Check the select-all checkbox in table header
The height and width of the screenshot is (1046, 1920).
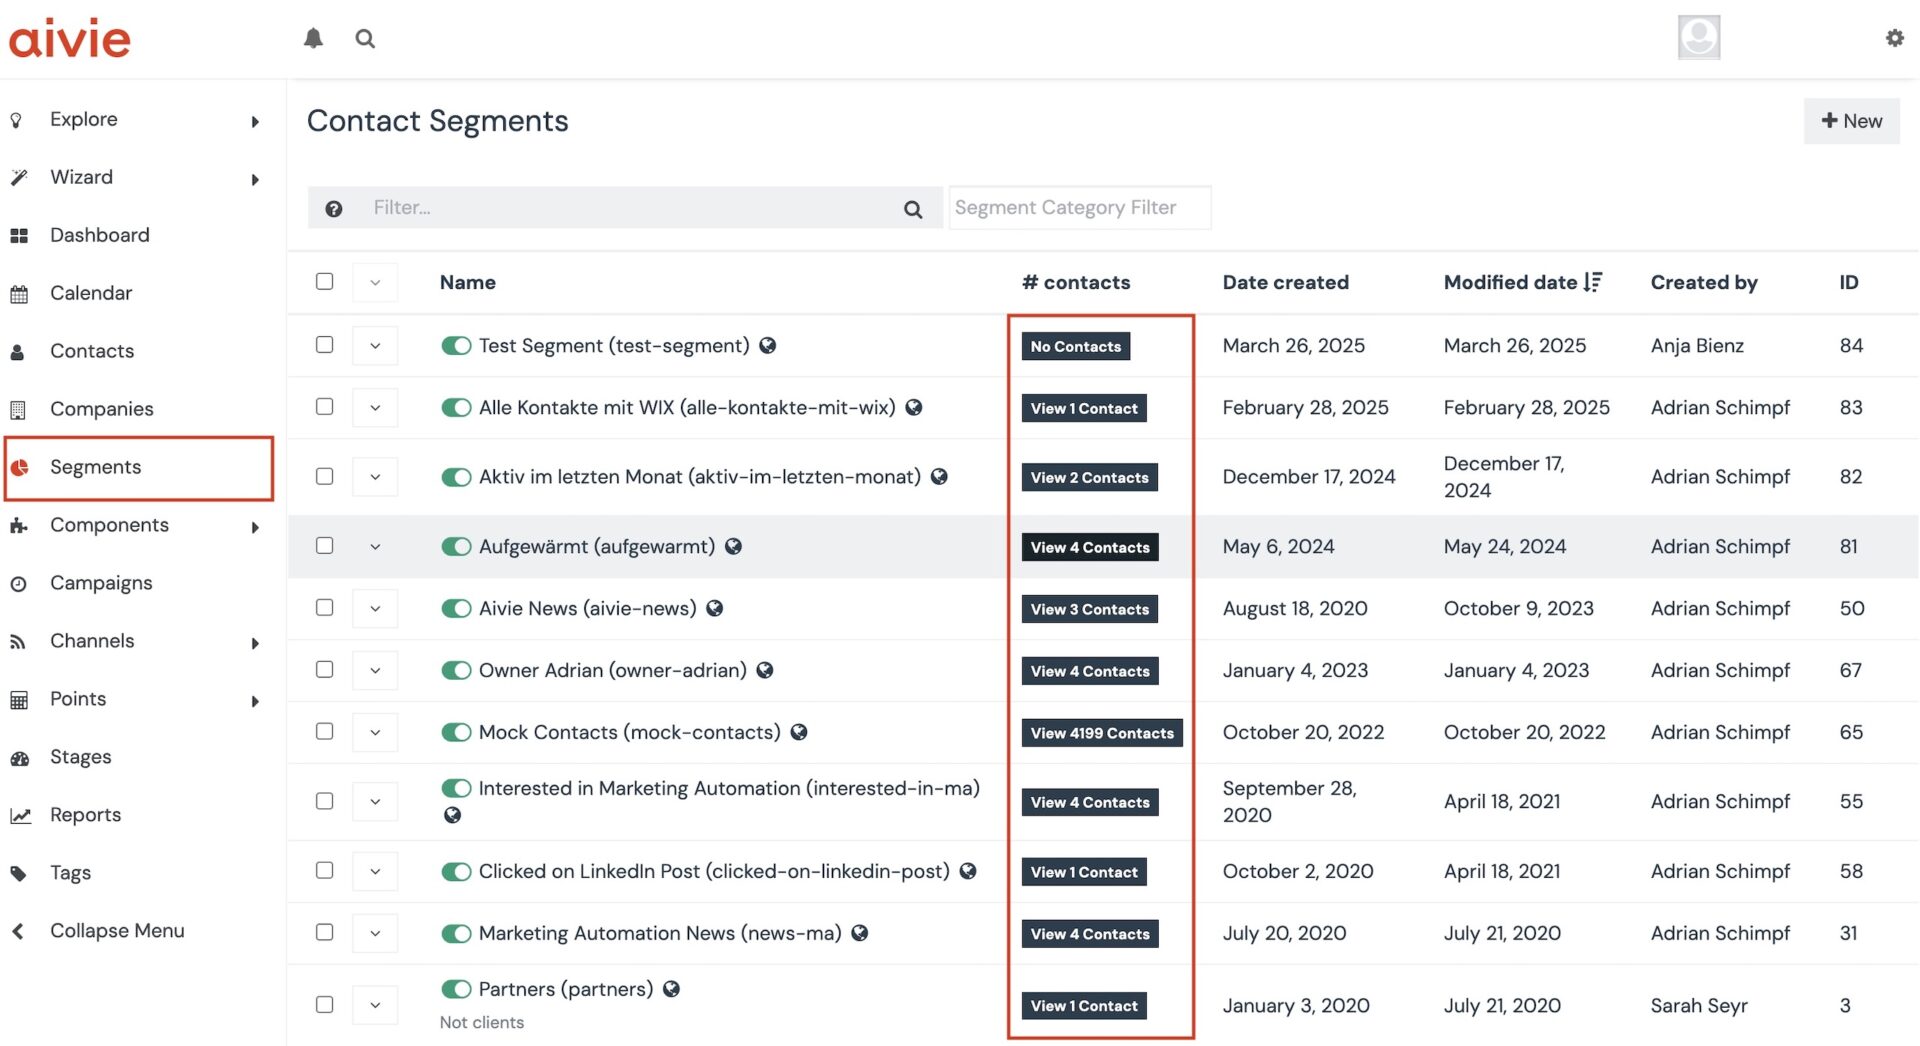tap(324, 281)
